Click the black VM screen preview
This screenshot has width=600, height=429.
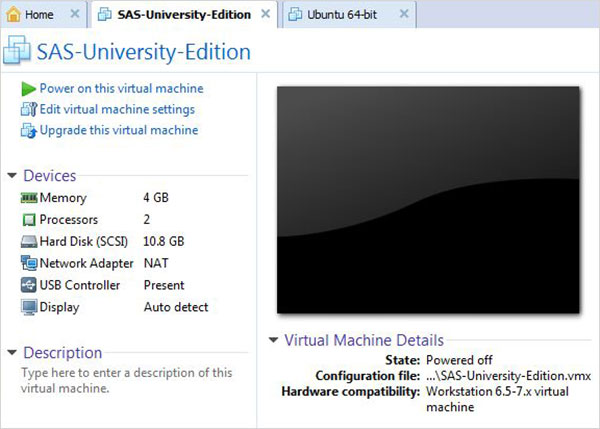pyautogui.click(x=428, y=200)
